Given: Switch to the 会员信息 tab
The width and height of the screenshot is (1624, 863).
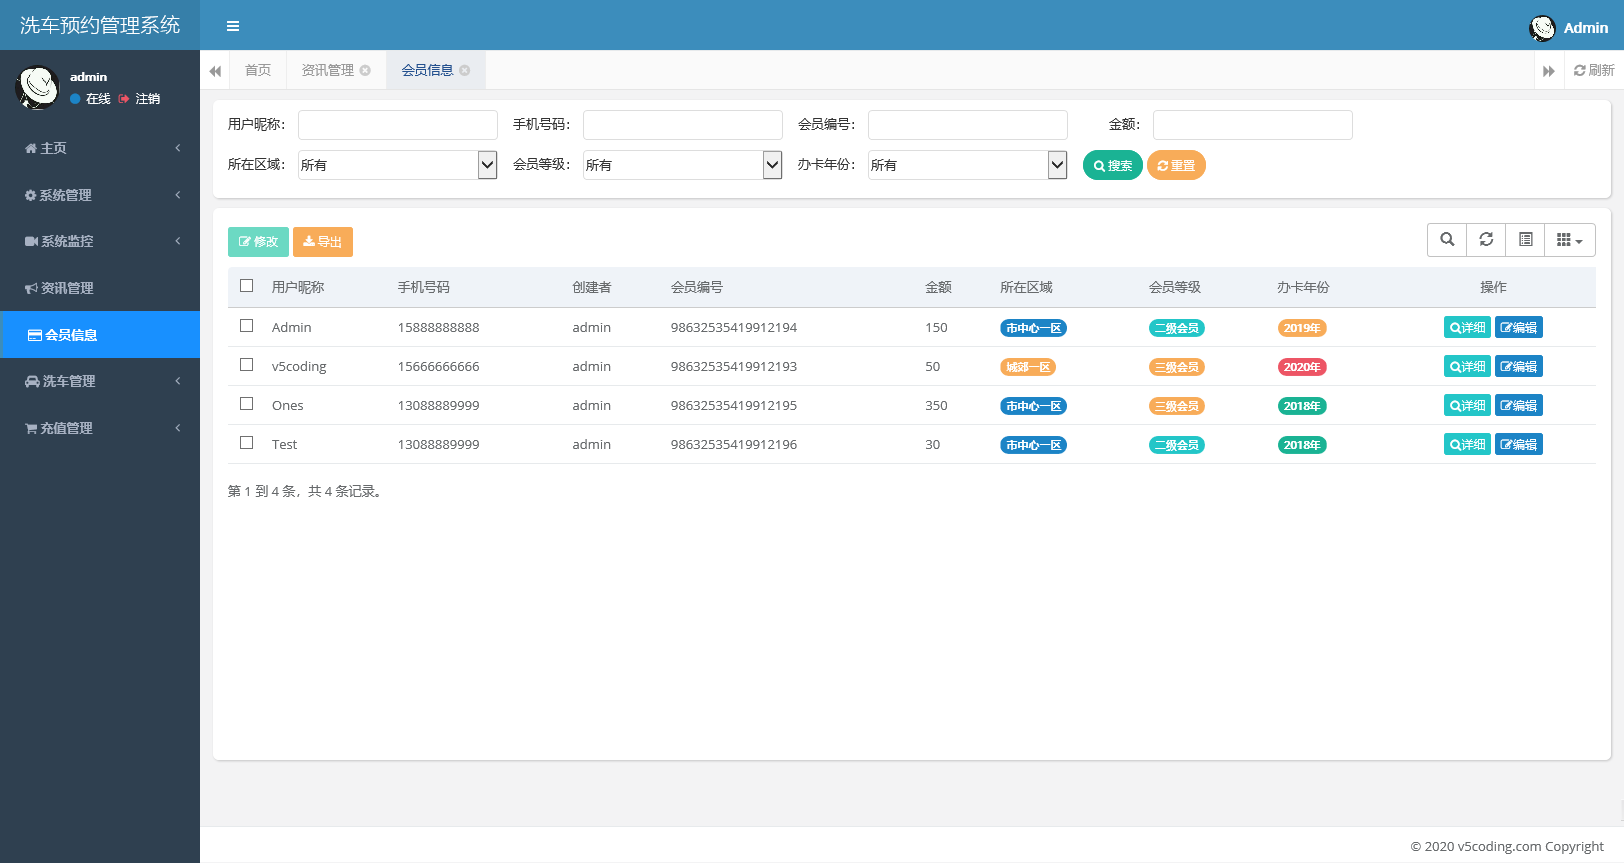Looking at the screenshot, I should [428, 70].
